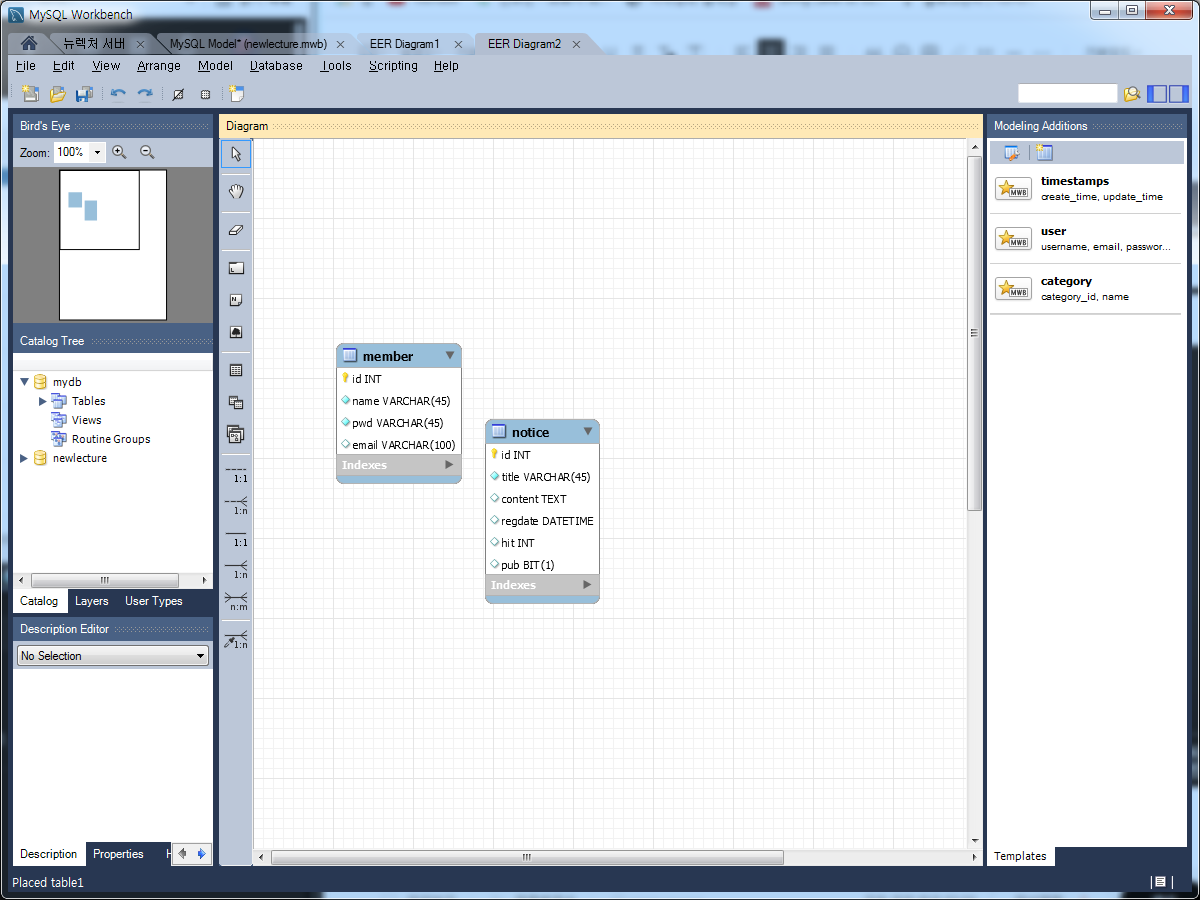
Task: Toggle the right sidebar visibility button
Action: pos(1179,94)
